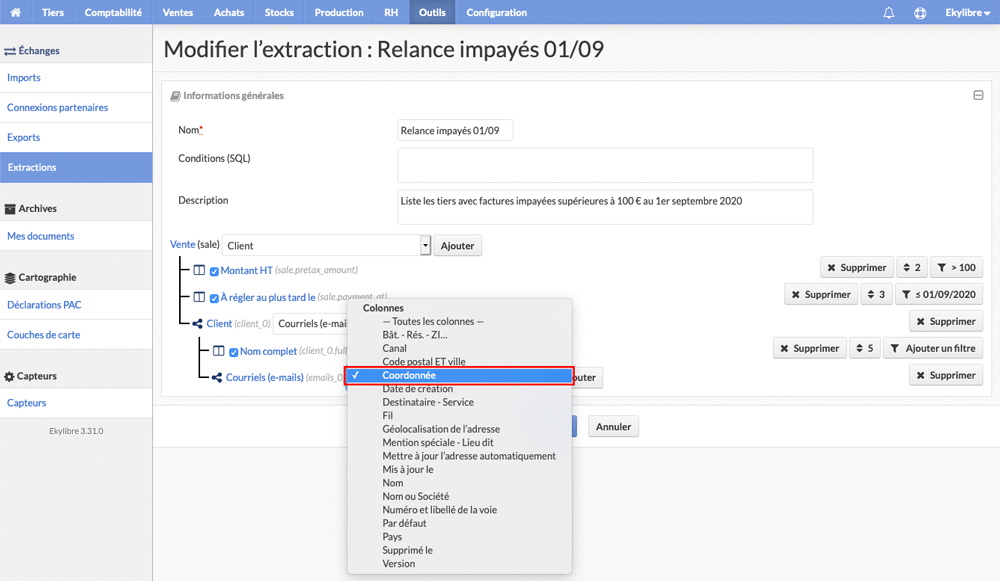Remove the Nom complet column
The width and height of the screenshot is (1000, 581).
point(810,348)
